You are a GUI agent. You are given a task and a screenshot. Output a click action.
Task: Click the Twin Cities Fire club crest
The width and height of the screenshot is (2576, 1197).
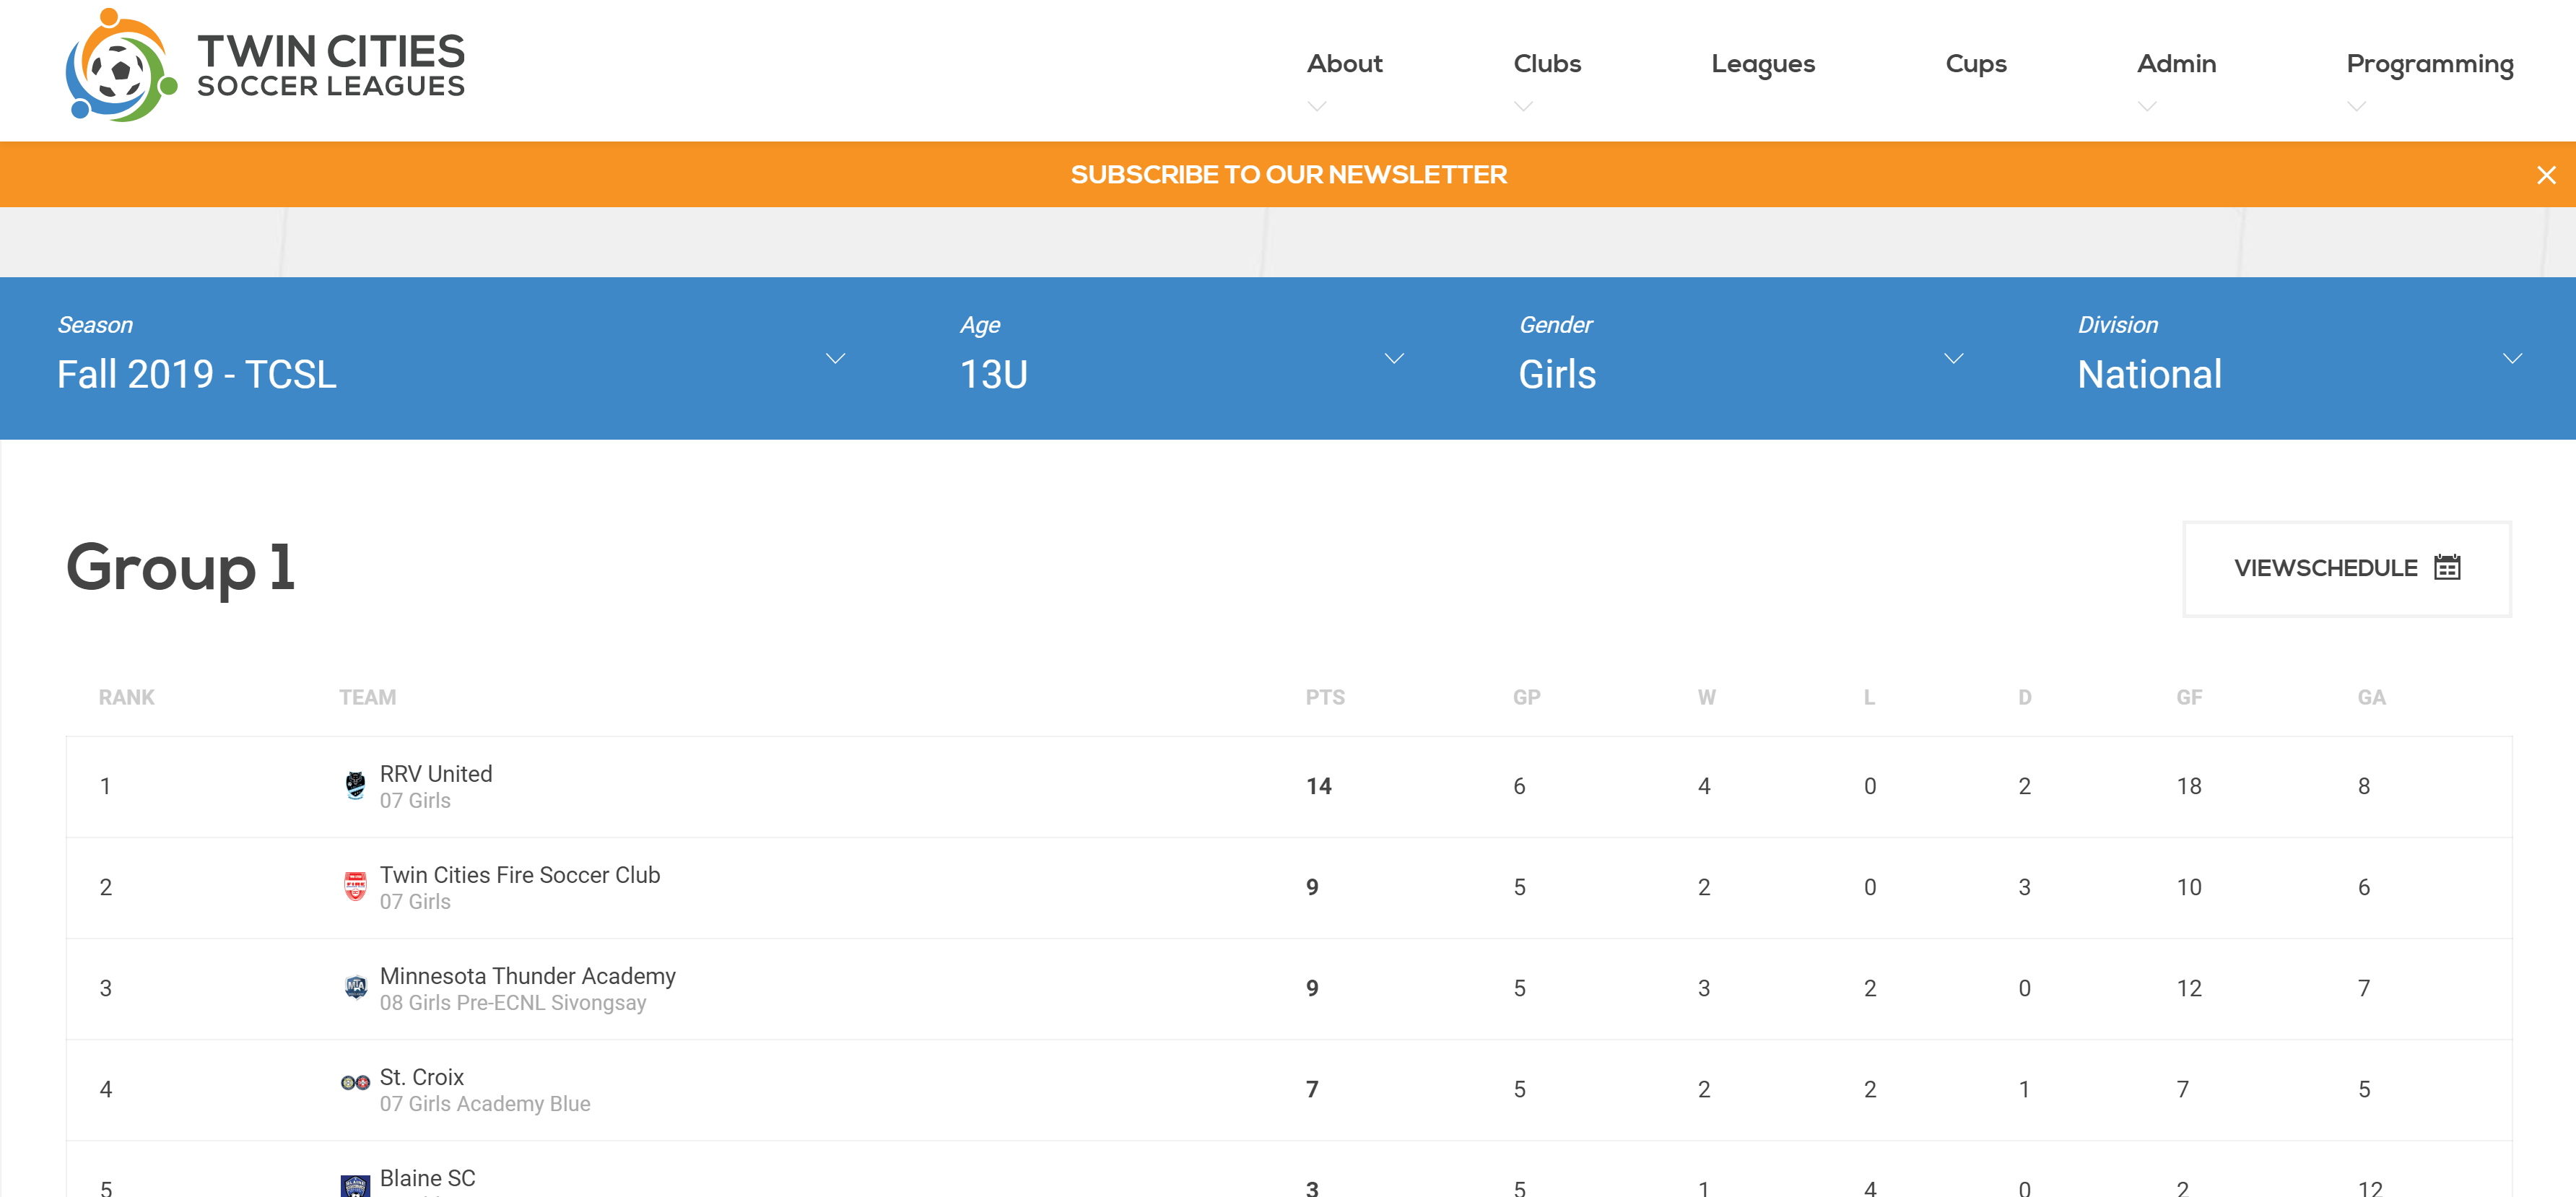click(355, 887)
